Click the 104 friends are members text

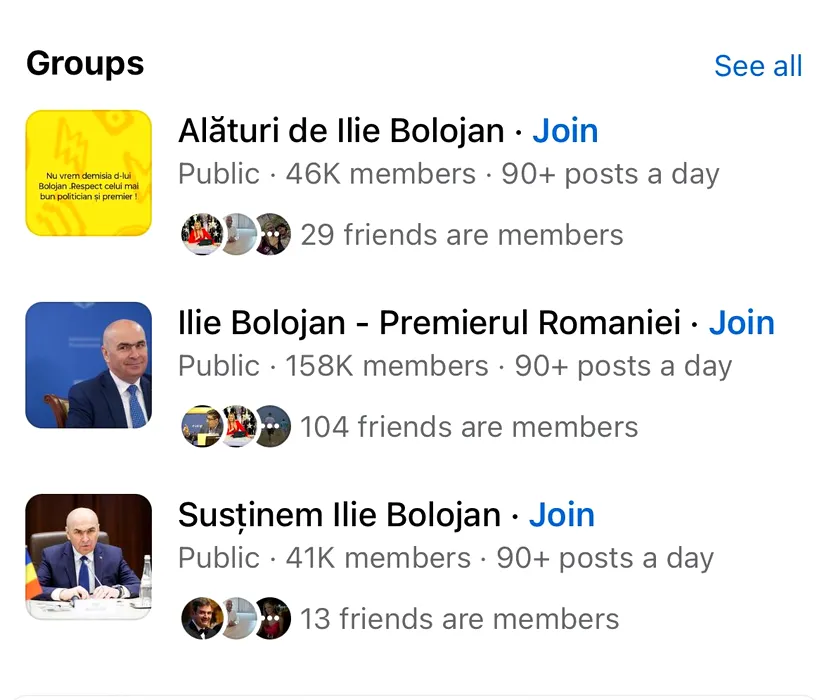pyautogui.click(x=468, y=427)
